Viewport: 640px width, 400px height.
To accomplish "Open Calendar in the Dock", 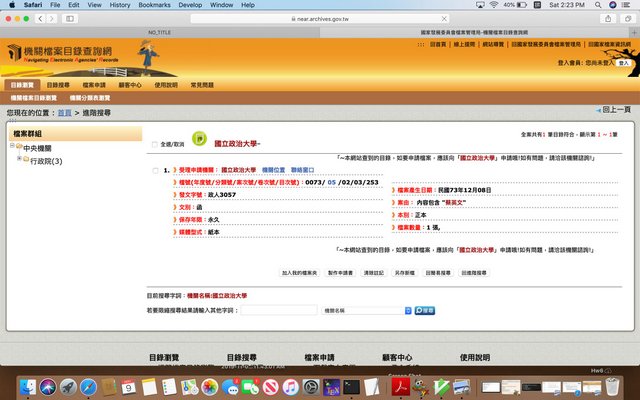I will click(x=129, y=387).
